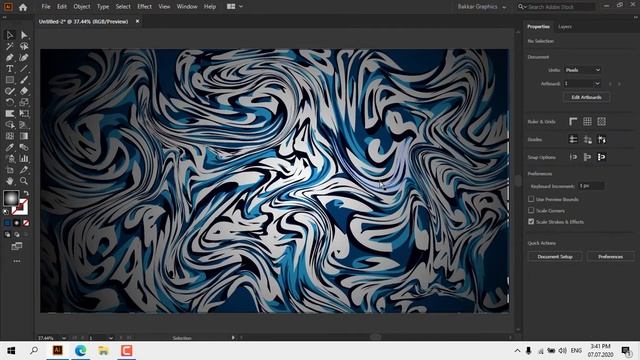Open Arrange Documents dropdown
This screenshot has width=640, height=360.
pyautogui.click(x=235, y=7)
